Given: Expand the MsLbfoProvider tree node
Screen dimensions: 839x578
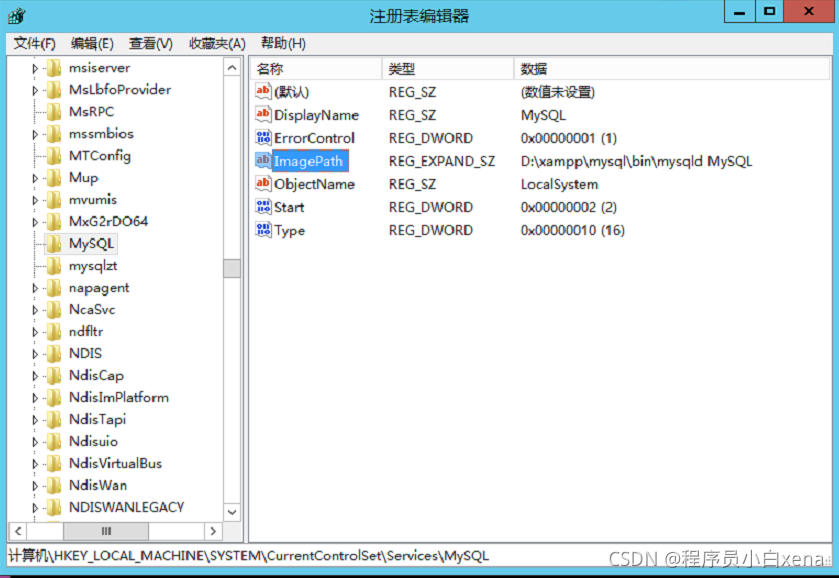Looking at the screenshot, I should point(35,90).
